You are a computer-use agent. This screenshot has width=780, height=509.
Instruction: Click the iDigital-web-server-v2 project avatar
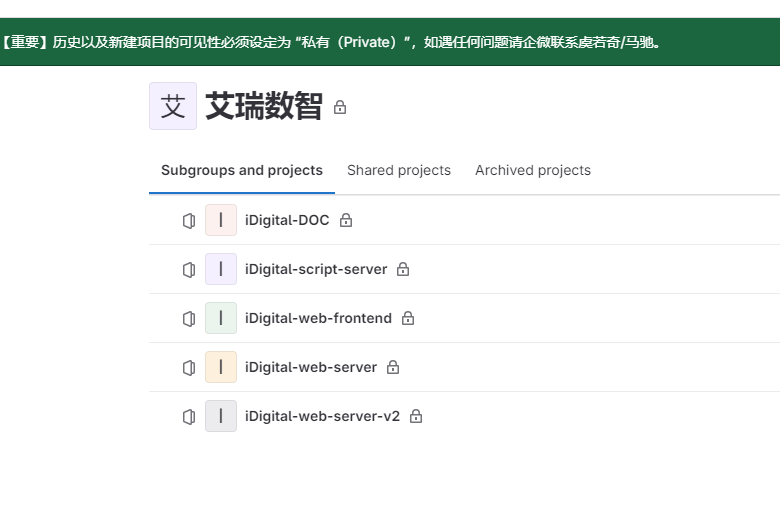221,416
